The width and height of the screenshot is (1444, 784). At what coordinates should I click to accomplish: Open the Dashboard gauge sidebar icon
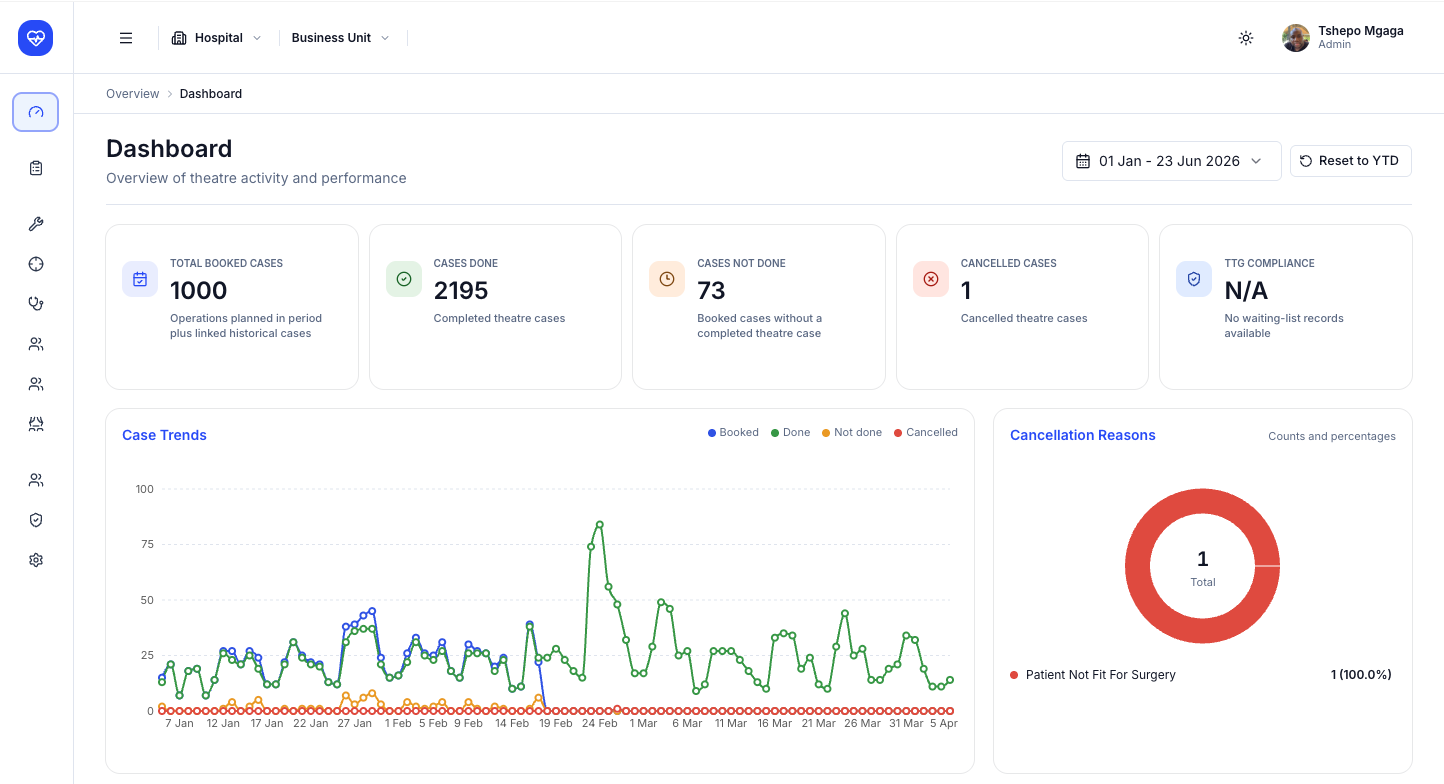click(x=36, y=112)
